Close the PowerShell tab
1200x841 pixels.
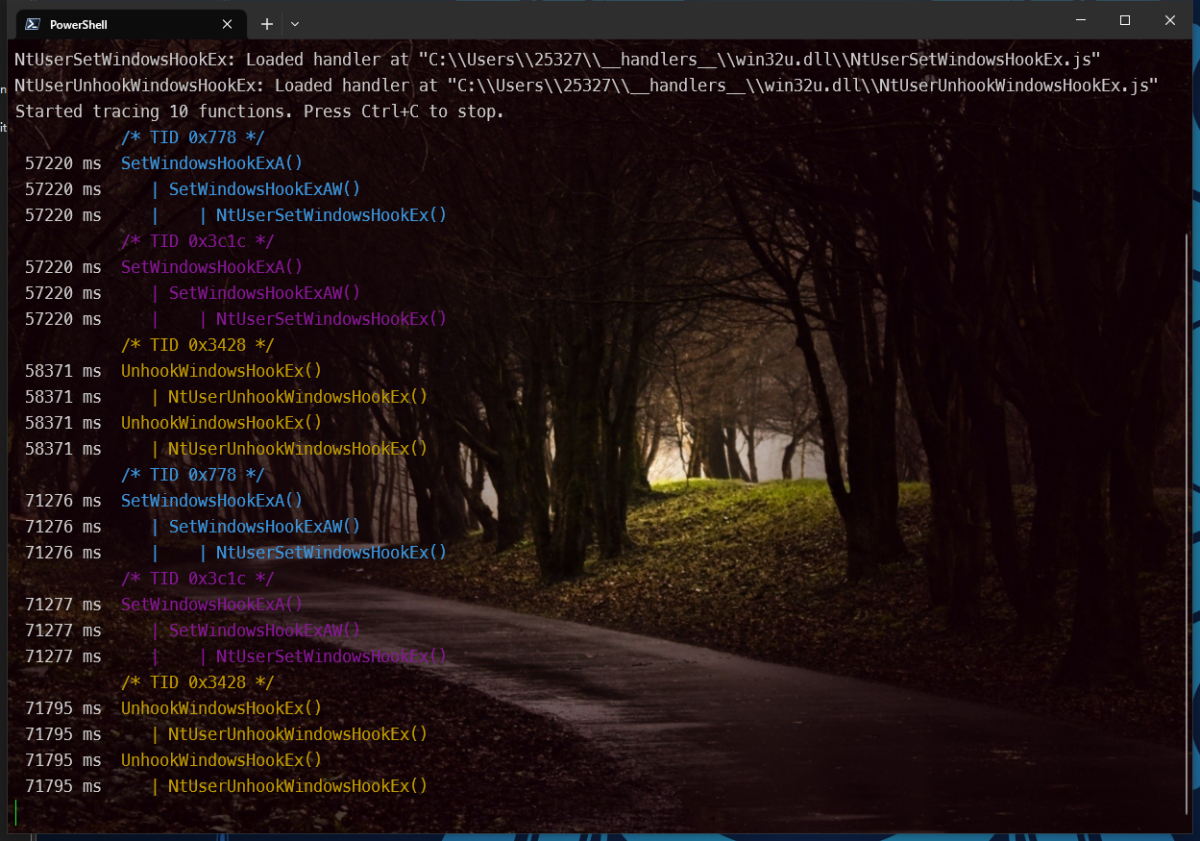227,24
